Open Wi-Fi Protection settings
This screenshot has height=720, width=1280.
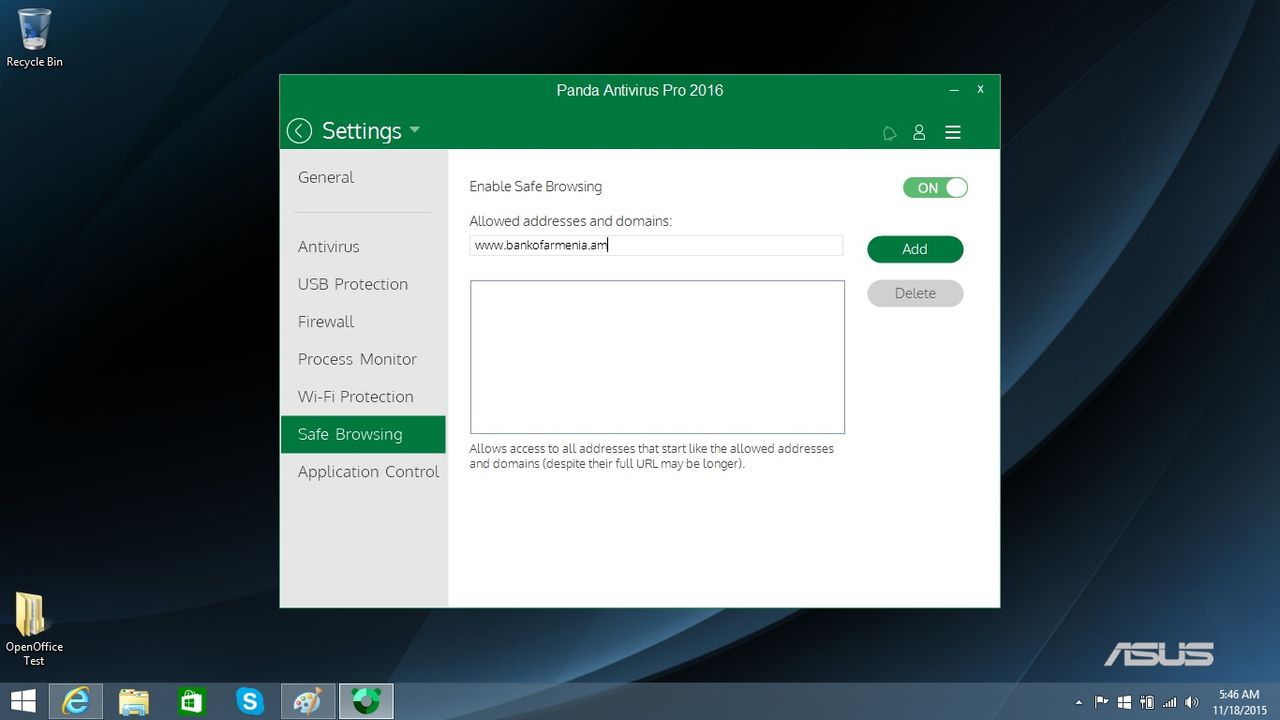pos(355,396)
